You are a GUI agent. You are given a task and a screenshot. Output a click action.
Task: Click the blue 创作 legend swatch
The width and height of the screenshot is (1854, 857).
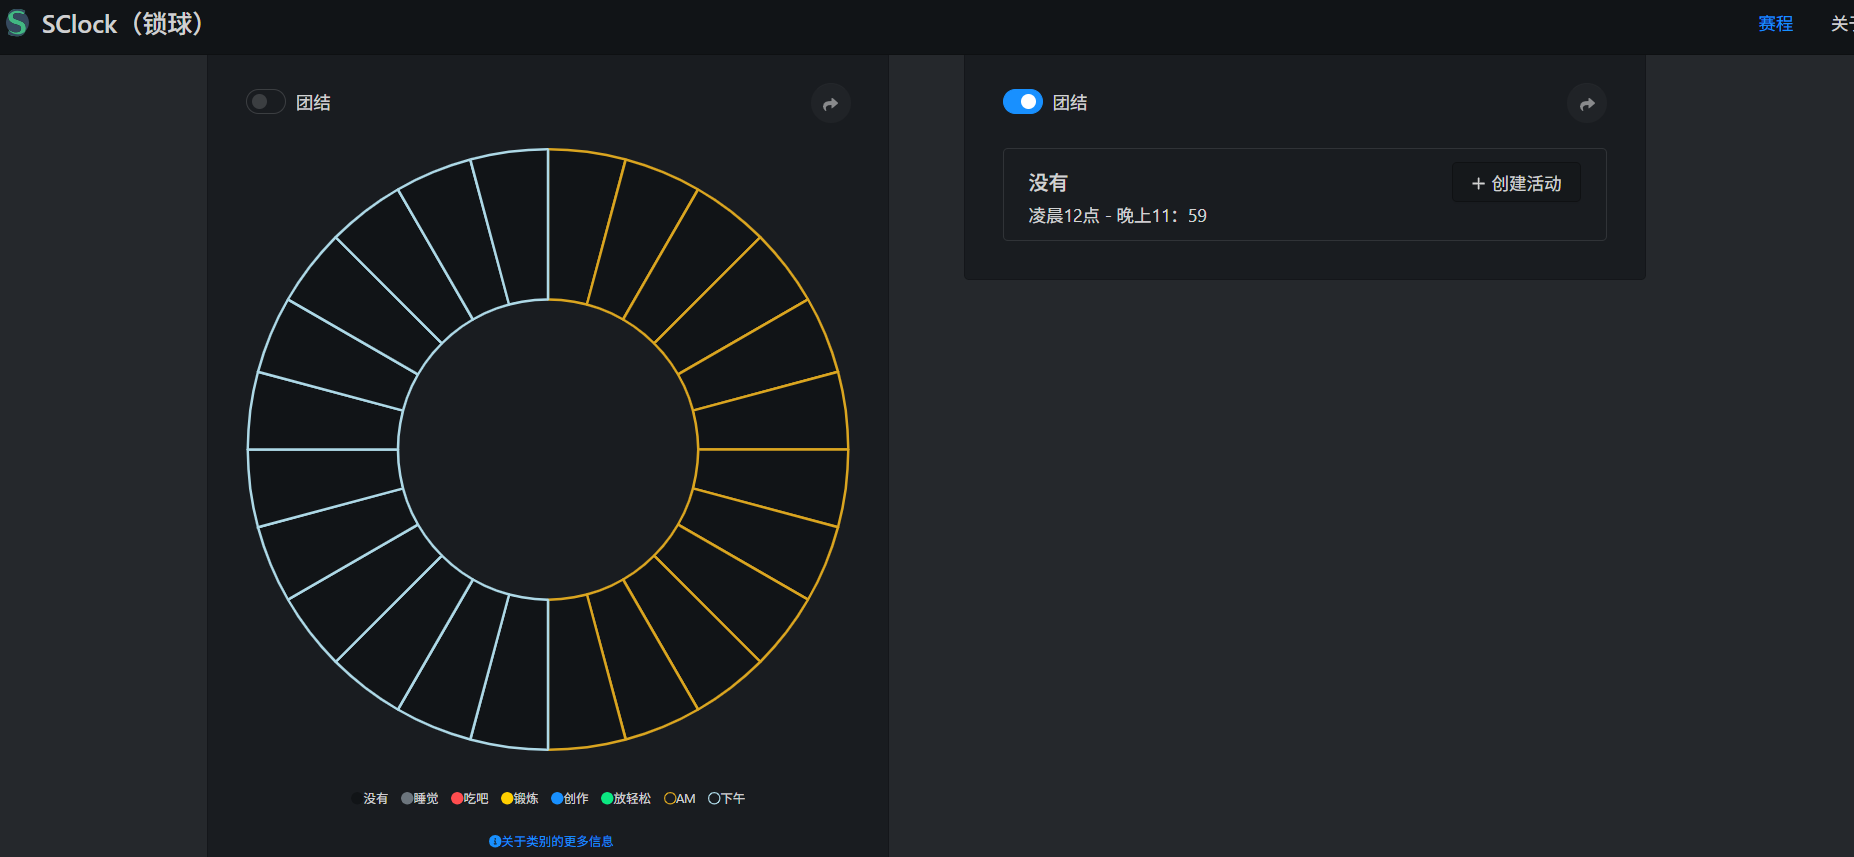pyautogui.click(x=557, y=798)
